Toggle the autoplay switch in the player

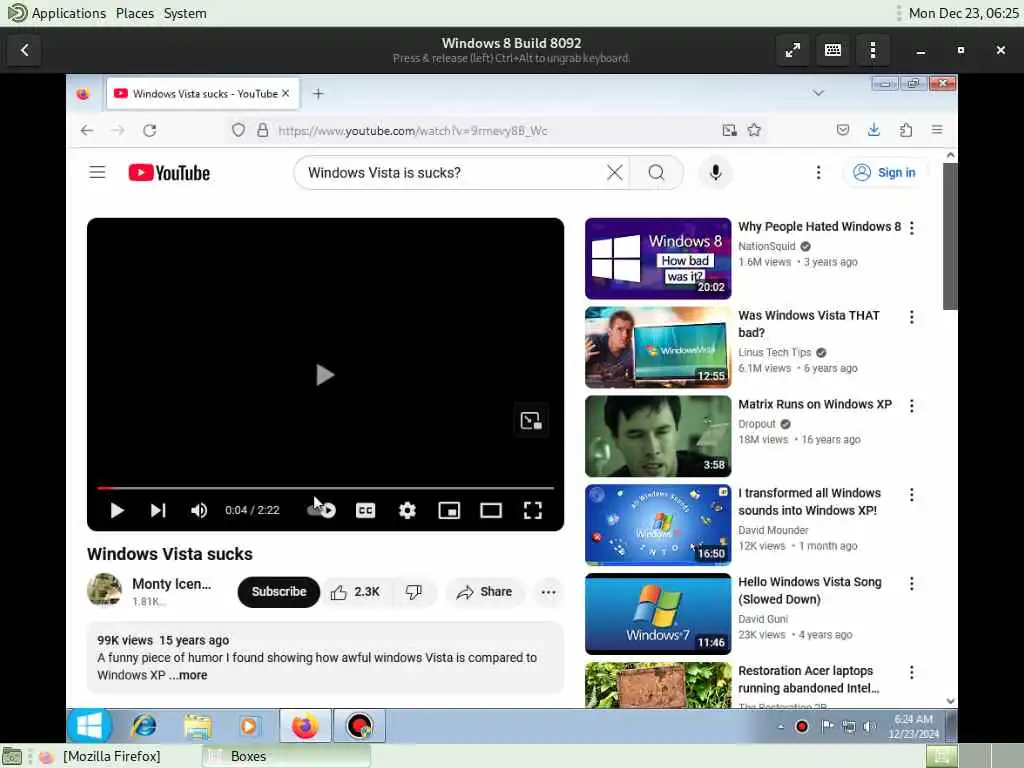pos(321,510)
